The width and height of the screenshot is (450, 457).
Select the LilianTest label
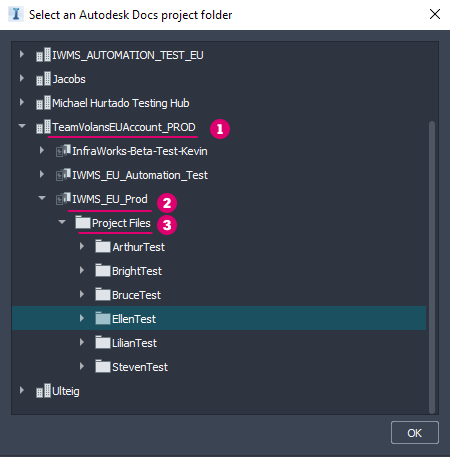click(134, 343)
